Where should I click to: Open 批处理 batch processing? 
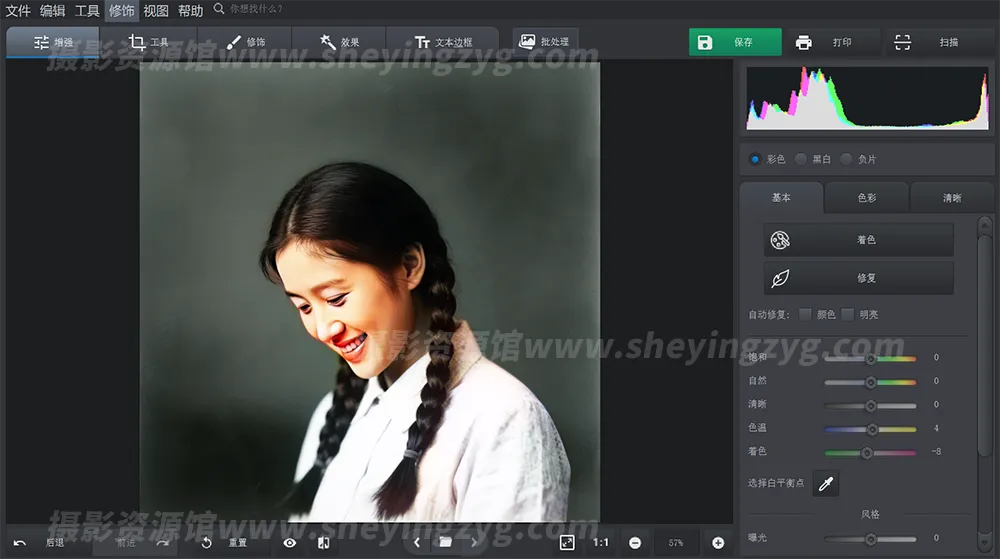545,41
